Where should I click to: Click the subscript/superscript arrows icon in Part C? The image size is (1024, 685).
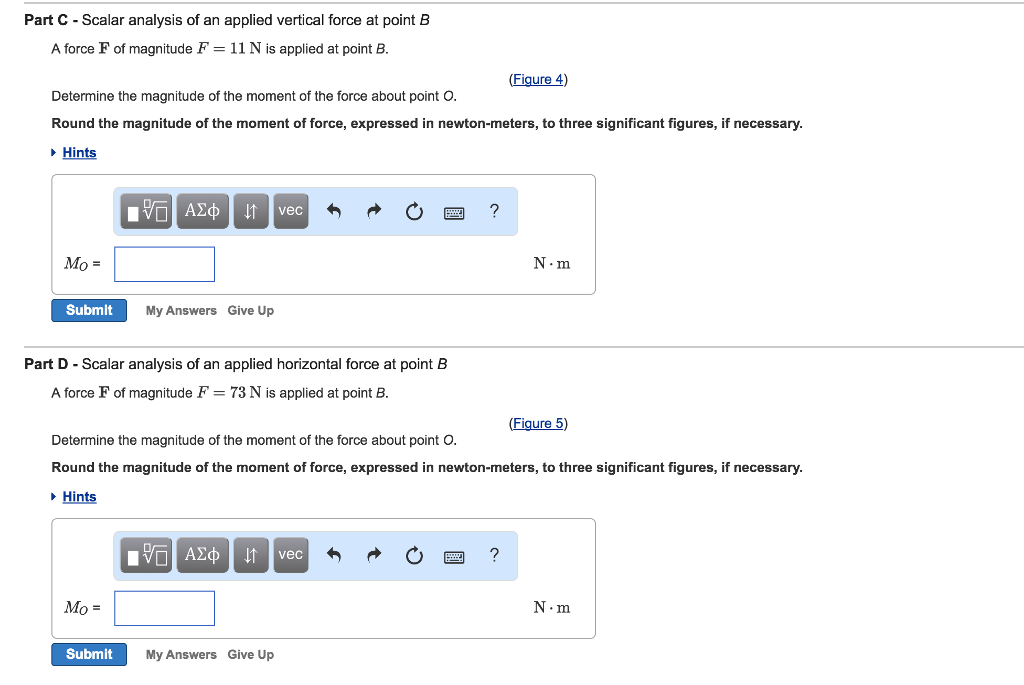[x=250, y=211]
